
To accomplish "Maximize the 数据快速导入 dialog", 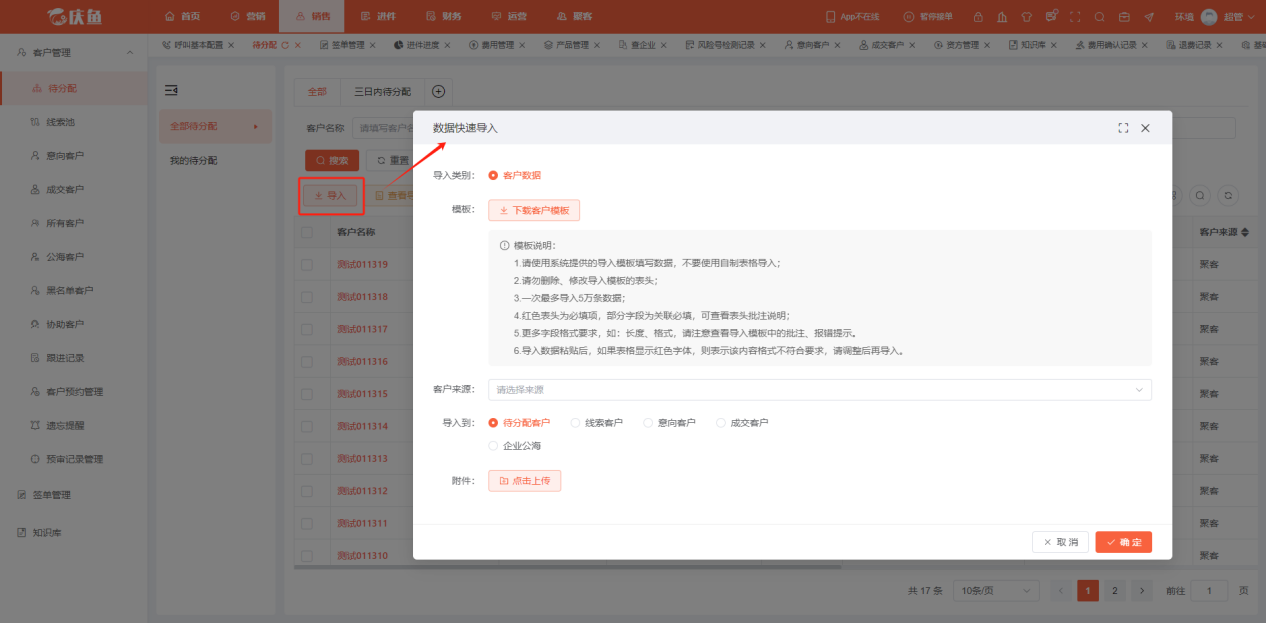I will pos(1123,128).
